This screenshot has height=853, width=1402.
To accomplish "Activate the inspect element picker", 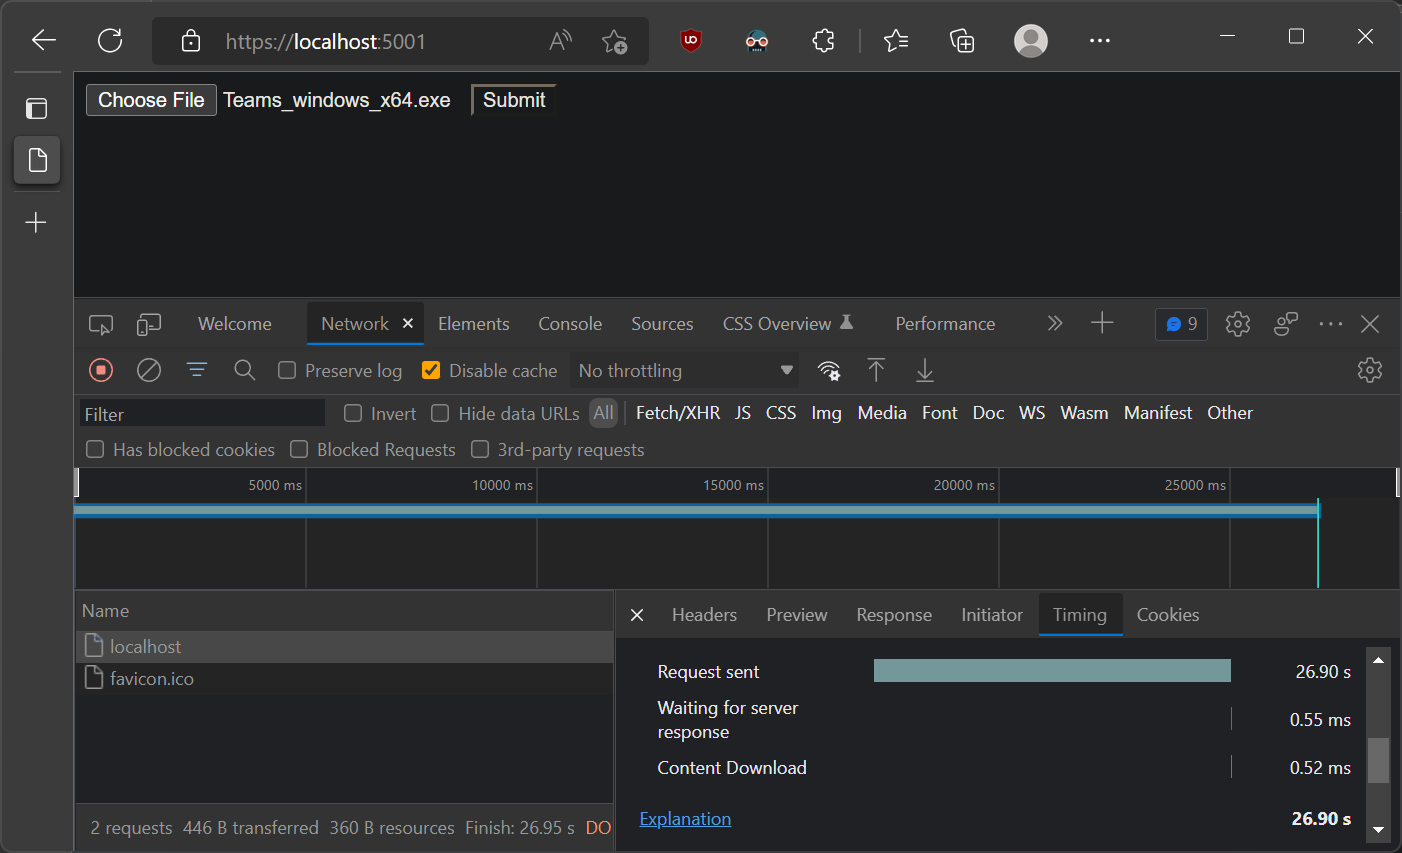I will pyautogui.click(x=101, y=324).
